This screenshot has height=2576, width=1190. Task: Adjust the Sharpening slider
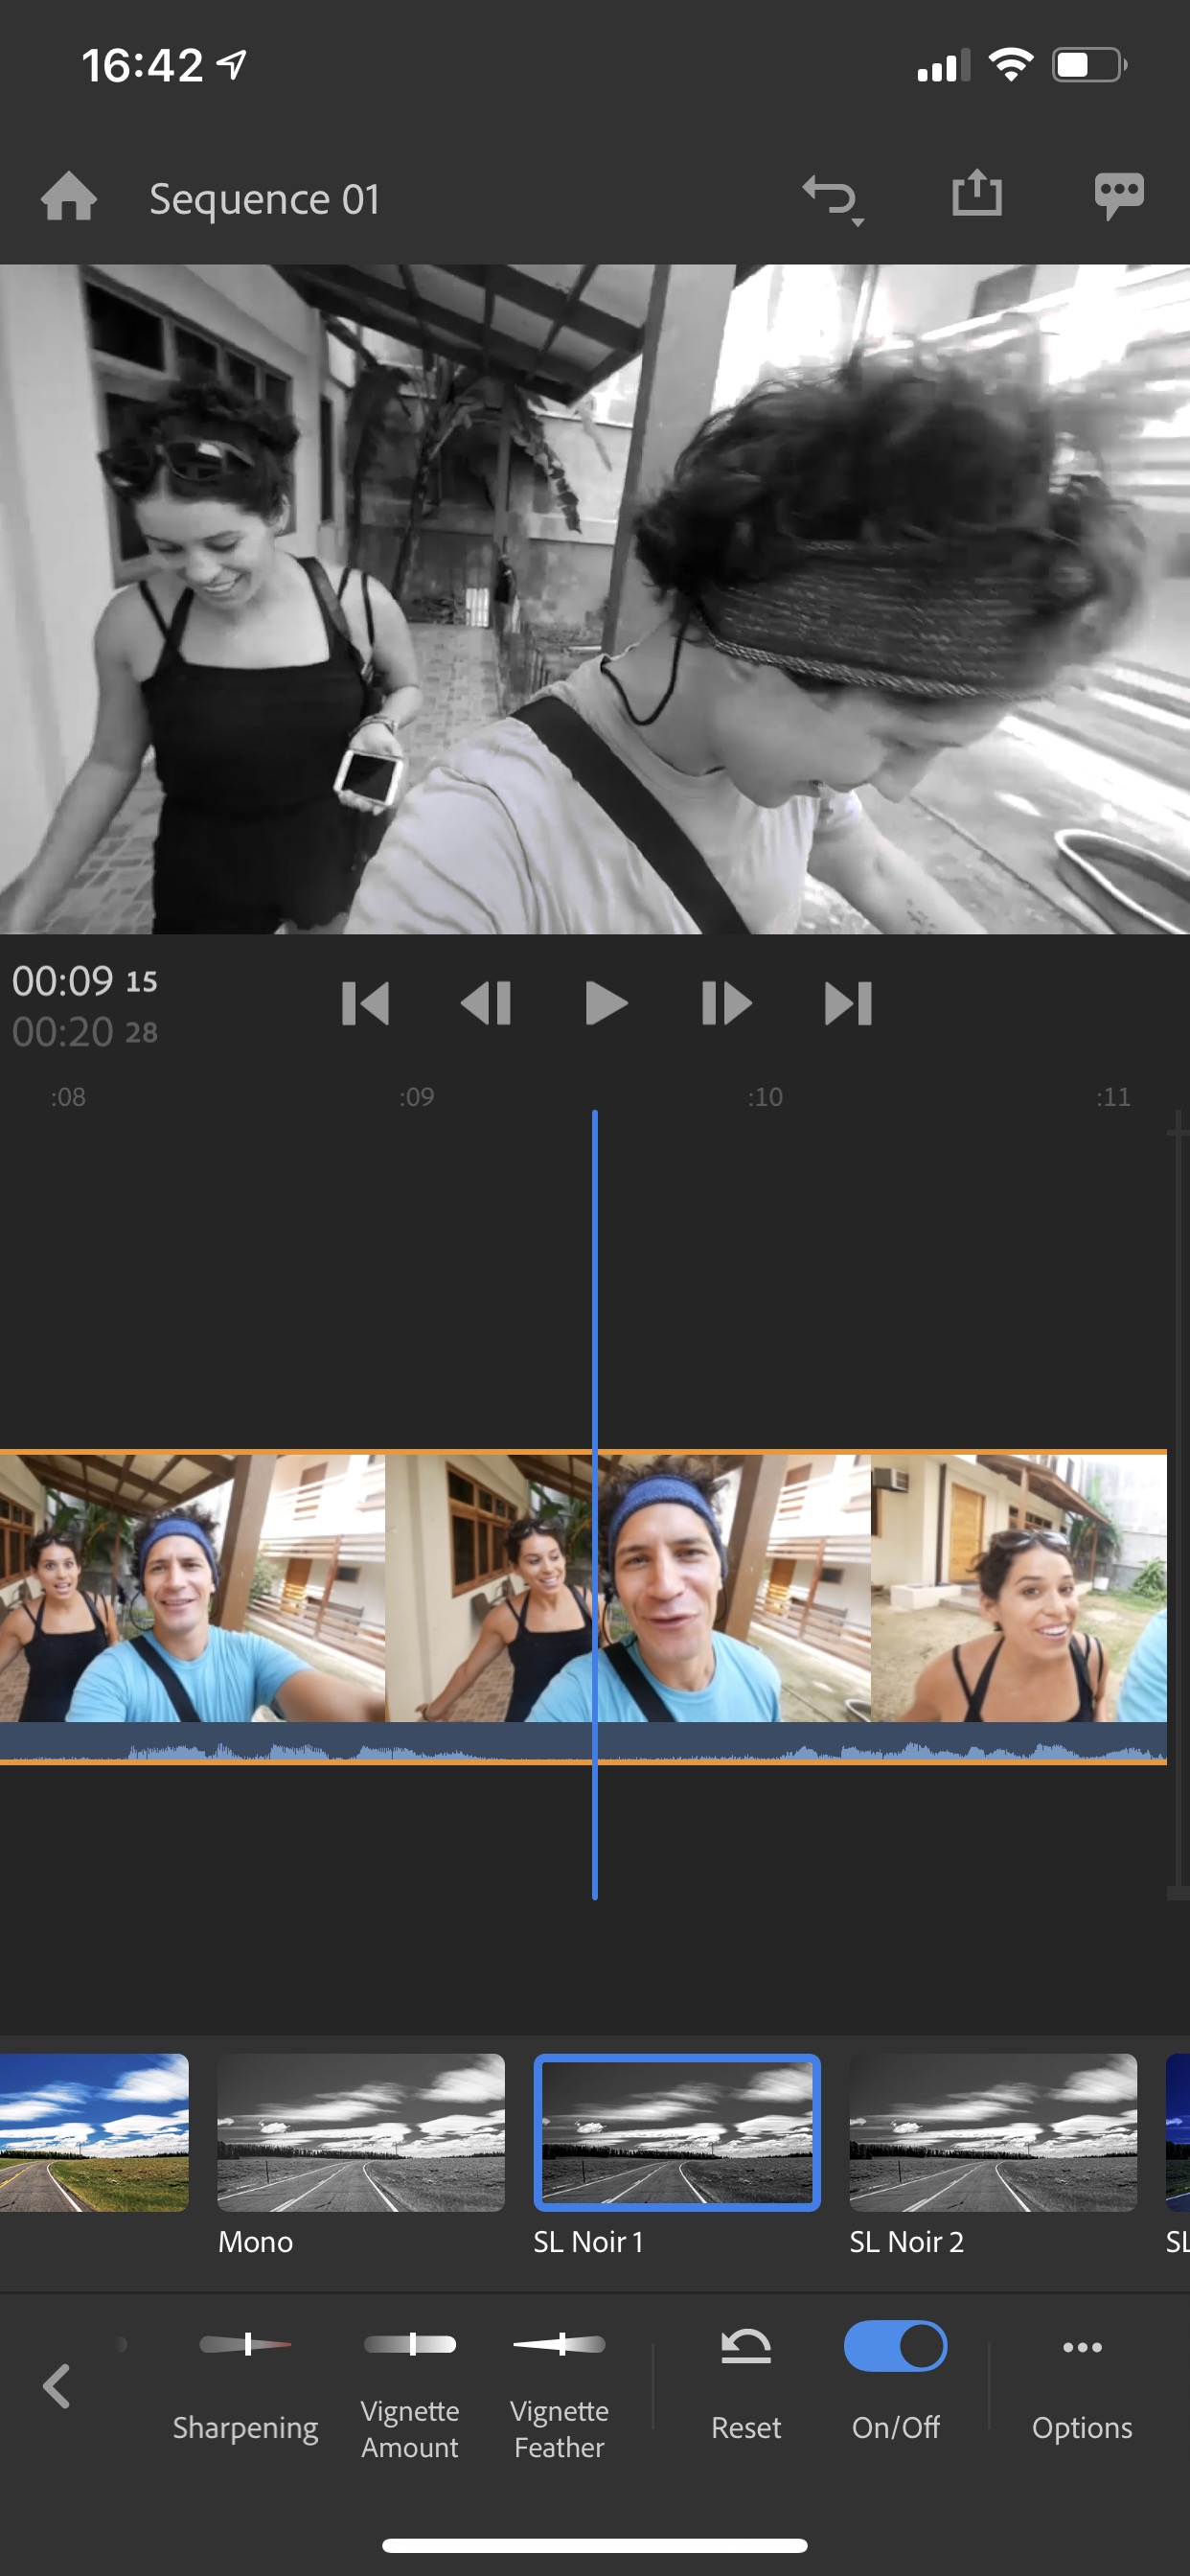click(246, 2346)
